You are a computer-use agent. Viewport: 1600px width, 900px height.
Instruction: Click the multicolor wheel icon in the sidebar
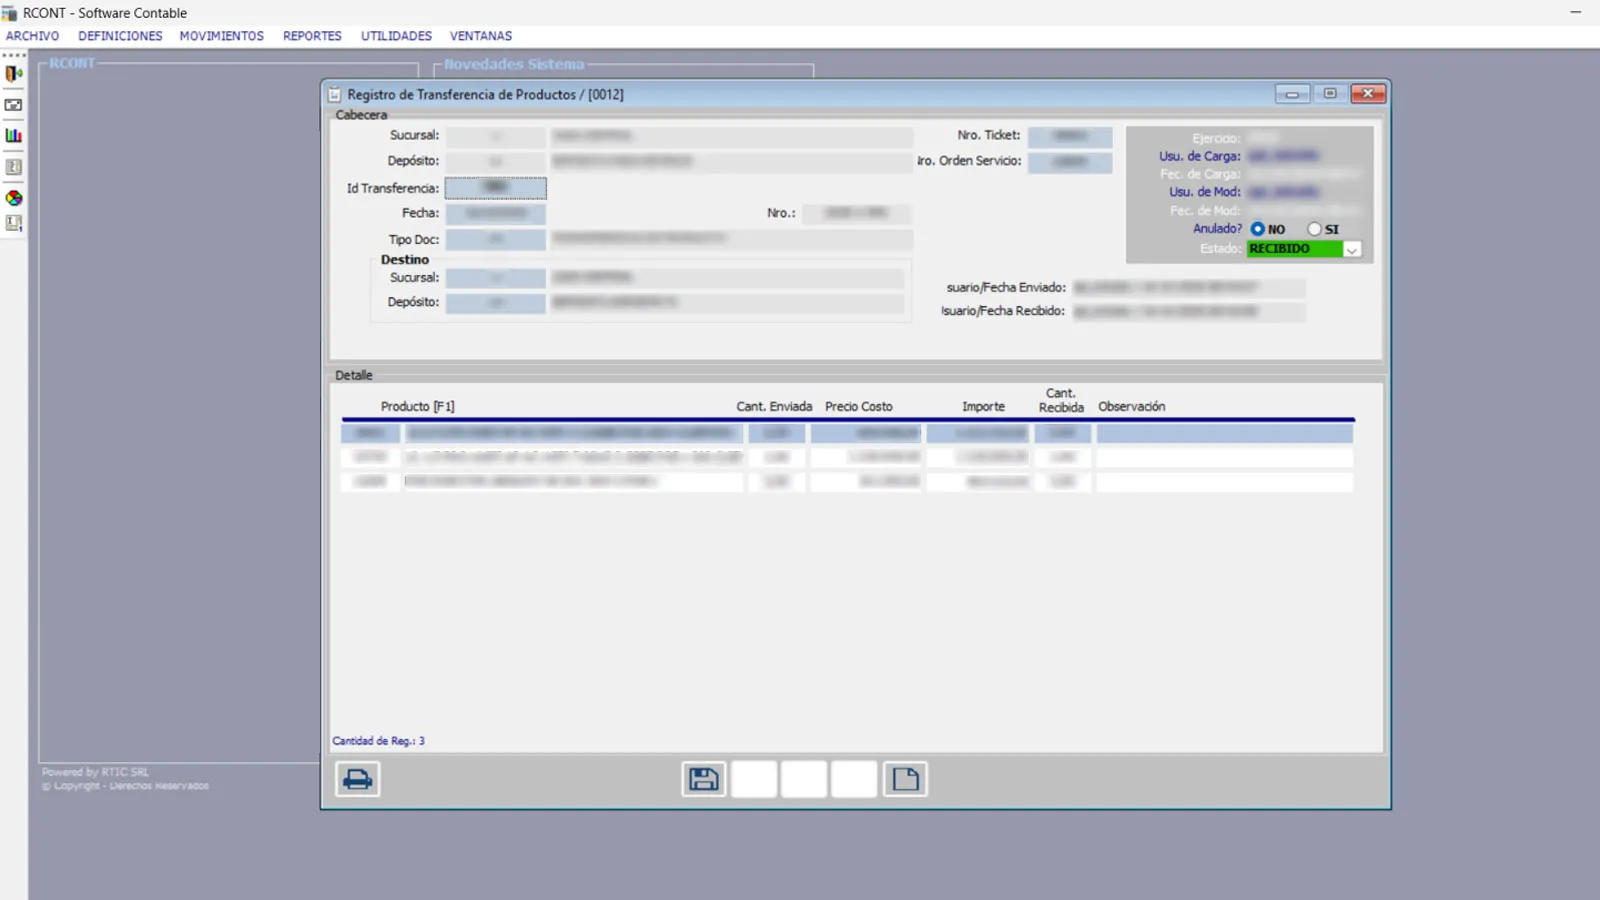[x=14, y=198]
